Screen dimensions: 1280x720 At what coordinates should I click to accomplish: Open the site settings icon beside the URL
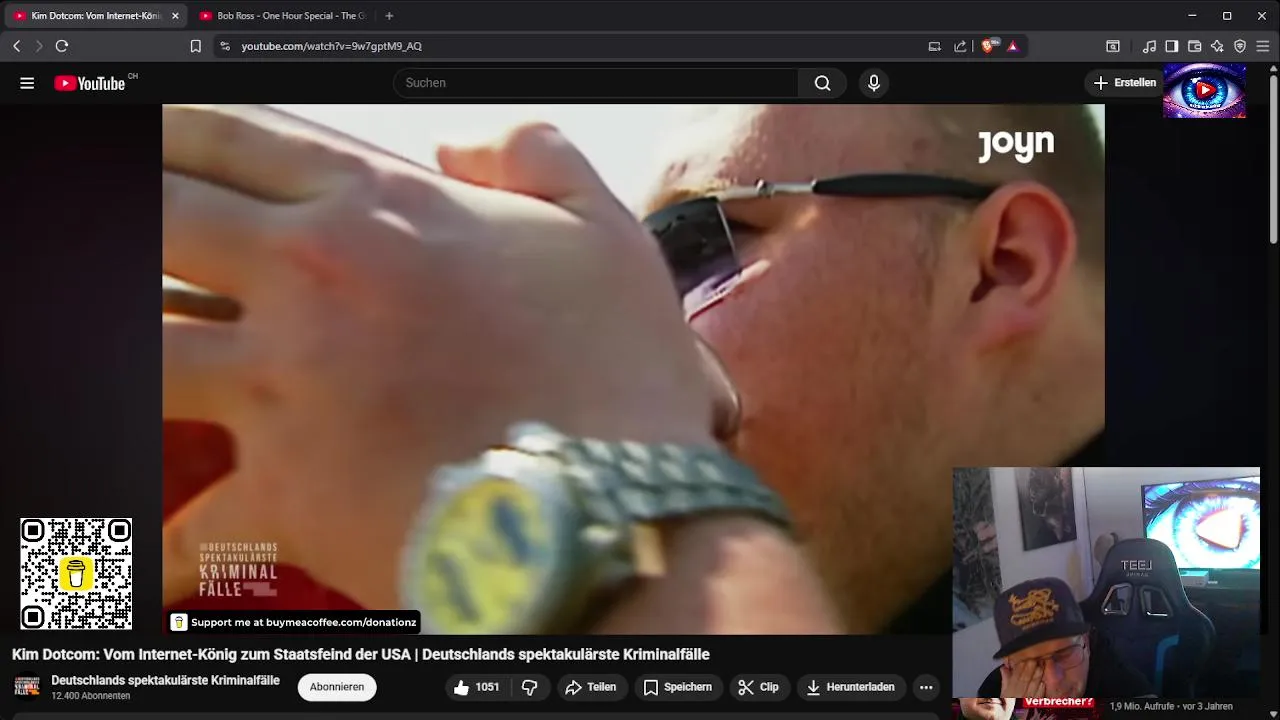point(225,46)
